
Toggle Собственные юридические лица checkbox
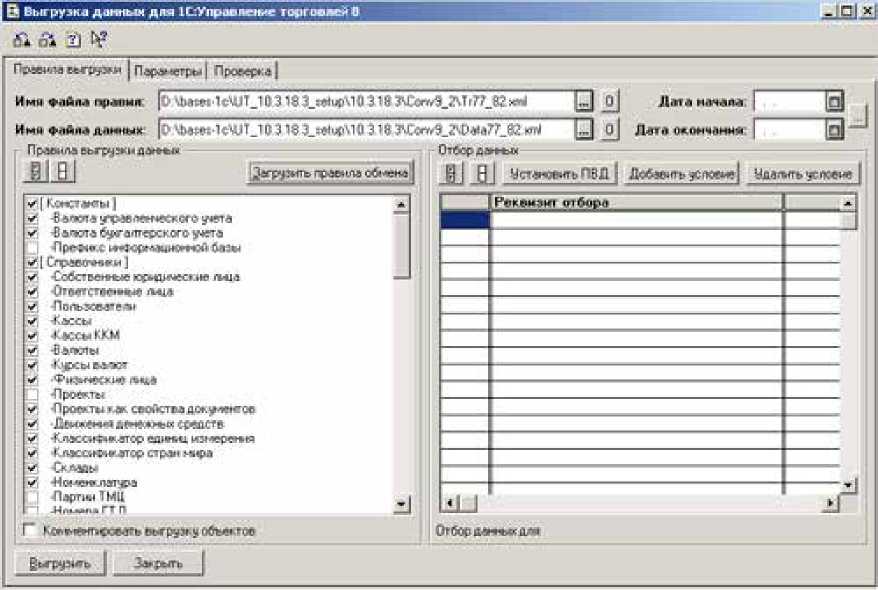32,277
